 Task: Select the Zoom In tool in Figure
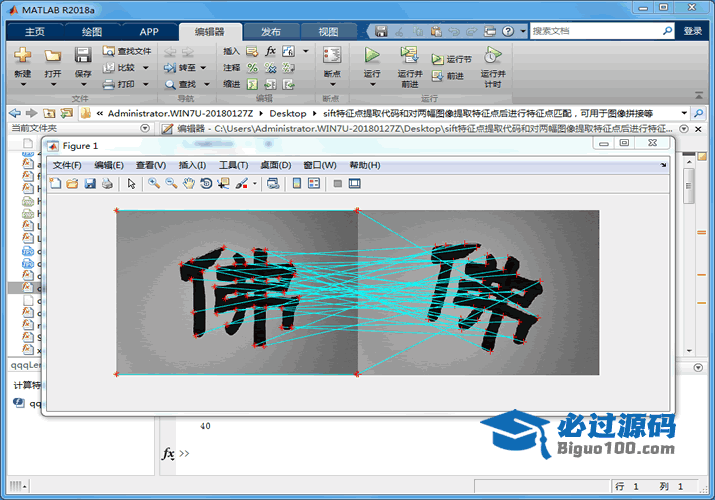coord(154,184)
